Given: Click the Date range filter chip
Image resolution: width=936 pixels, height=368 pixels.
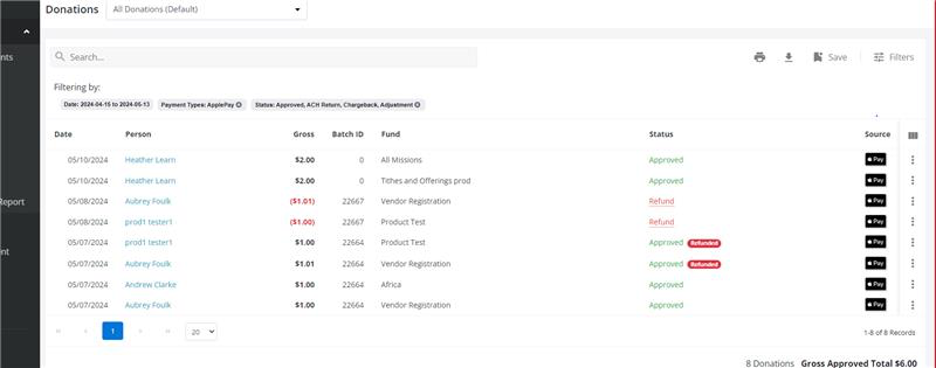Looking at the screenshot, I should point(107,105).
